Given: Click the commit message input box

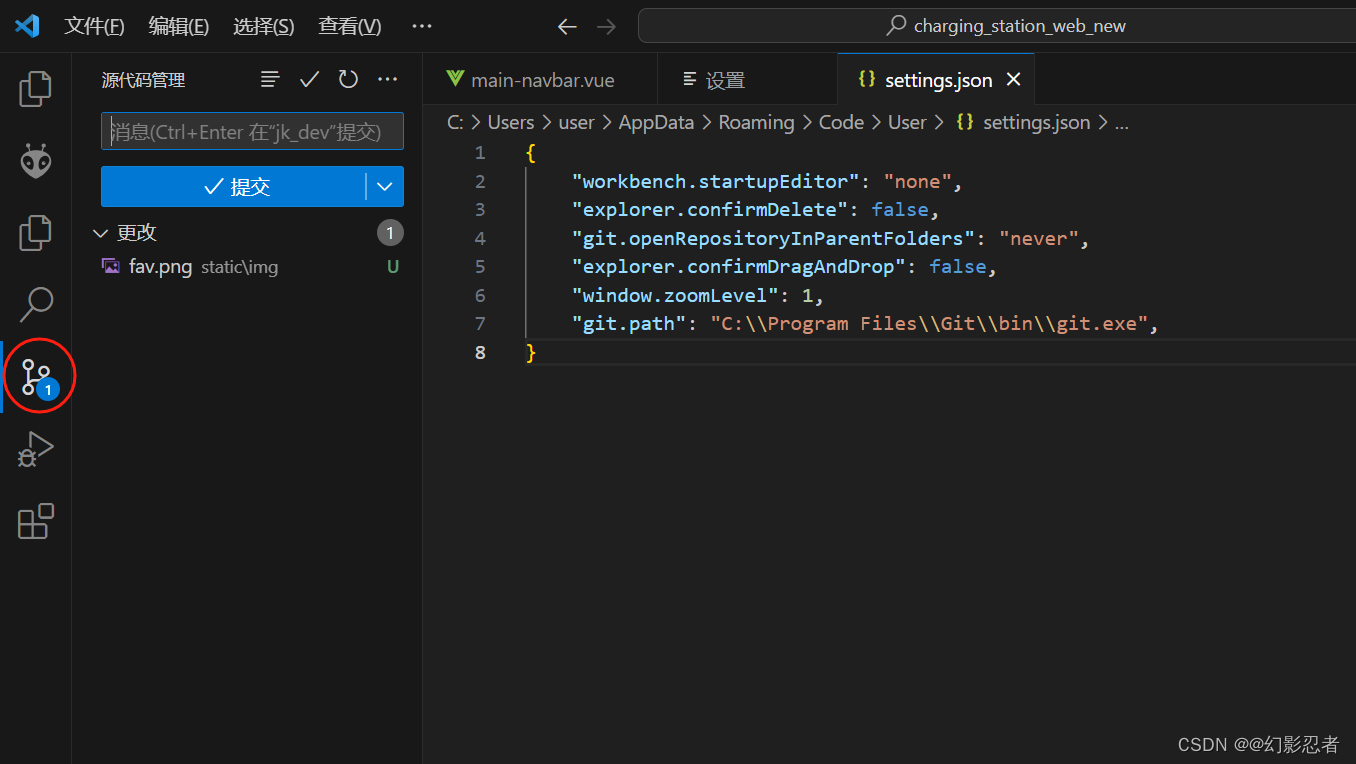Looking at the screenshot, I should 252,131.
